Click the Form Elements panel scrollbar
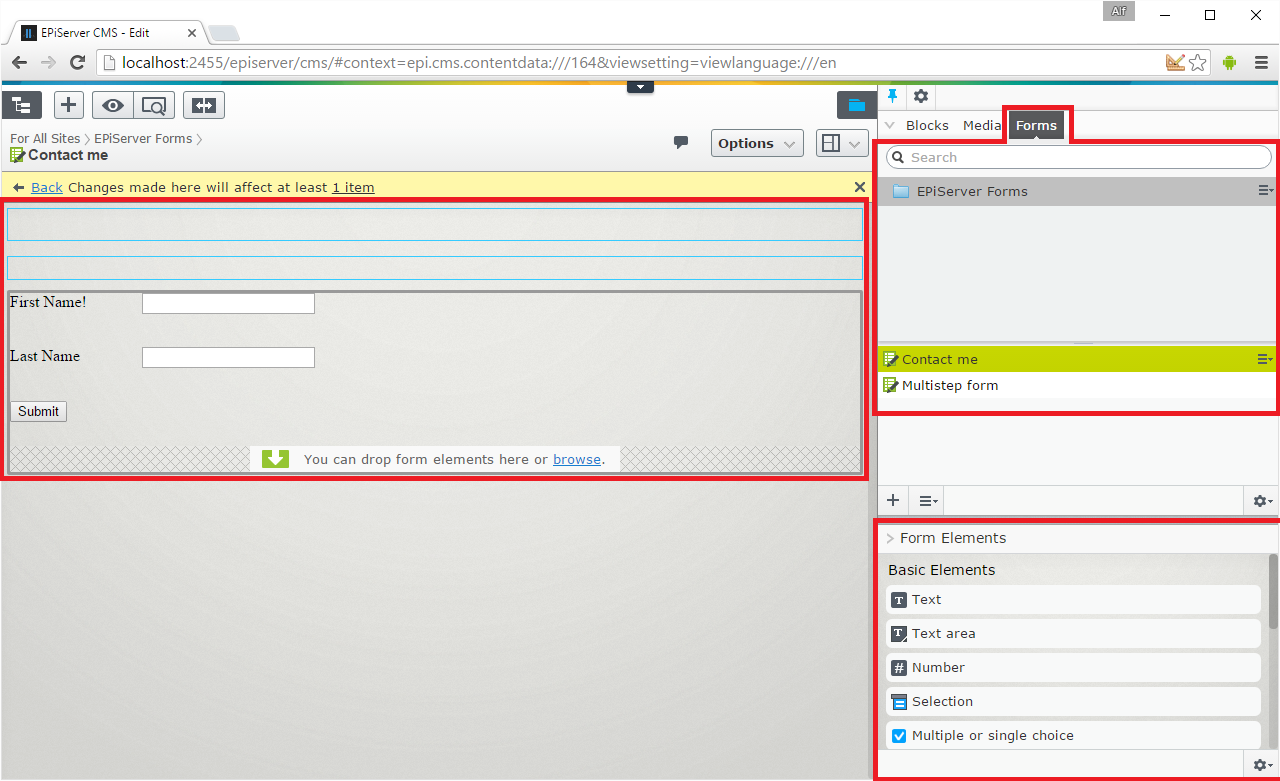The height and width of the screenshot is (781, 1280). (x=1273, y=590)
